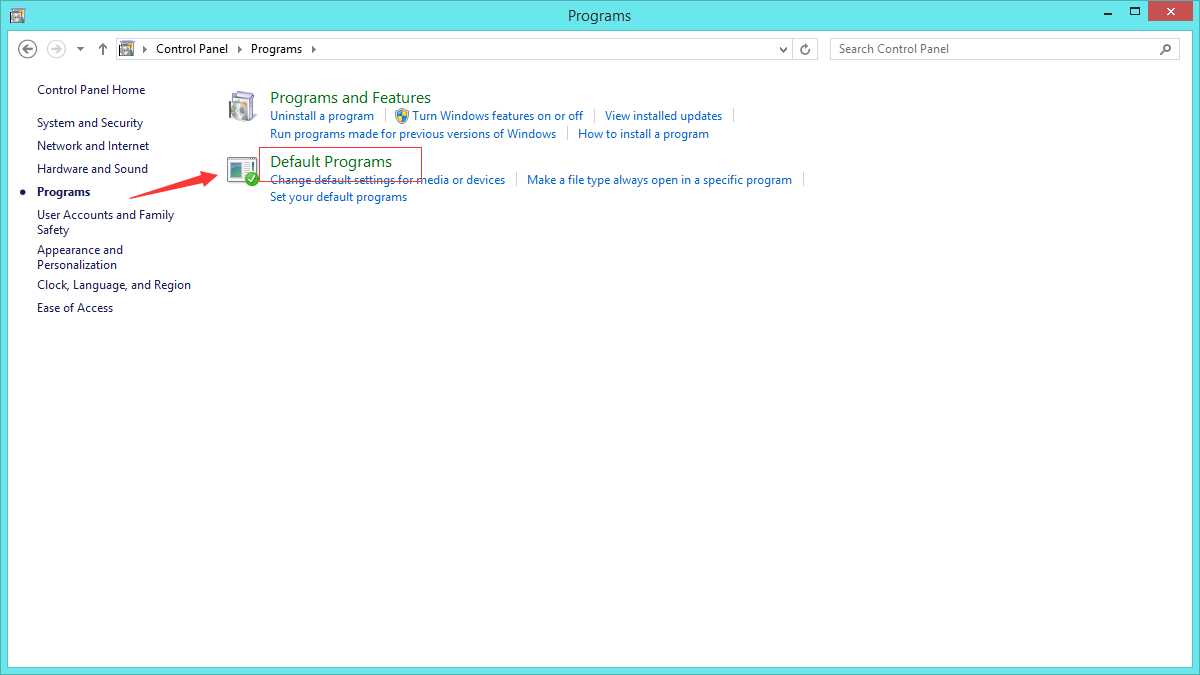Click the Up to parent folder arrow
This screenshot has width=1200, height=675.
103,49
